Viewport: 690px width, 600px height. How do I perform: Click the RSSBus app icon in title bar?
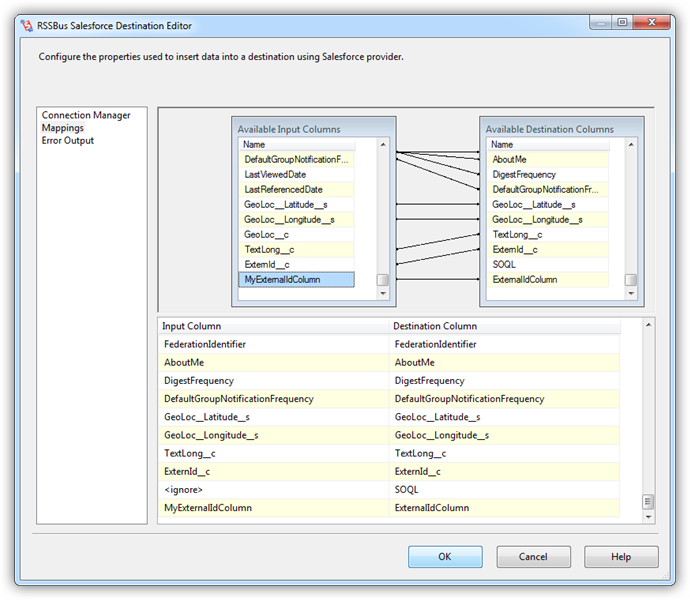tap(27, 26)
